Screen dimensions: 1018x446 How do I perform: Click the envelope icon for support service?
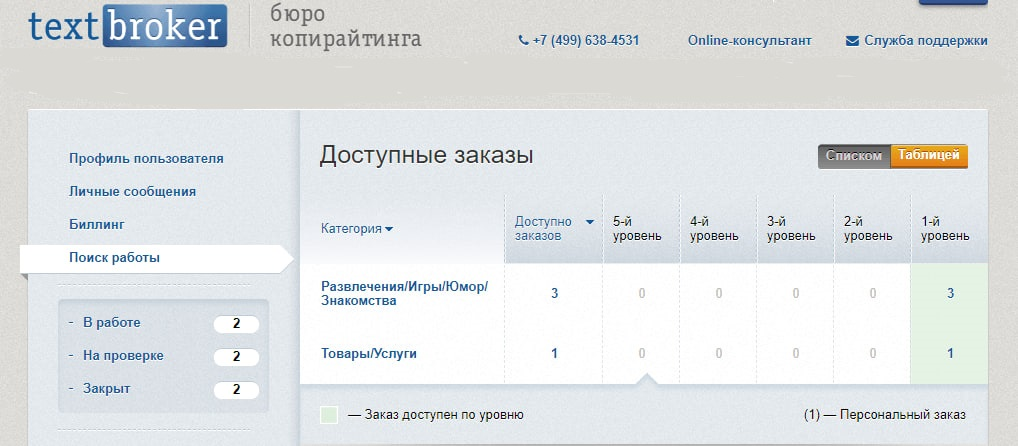tap(852, 41)
